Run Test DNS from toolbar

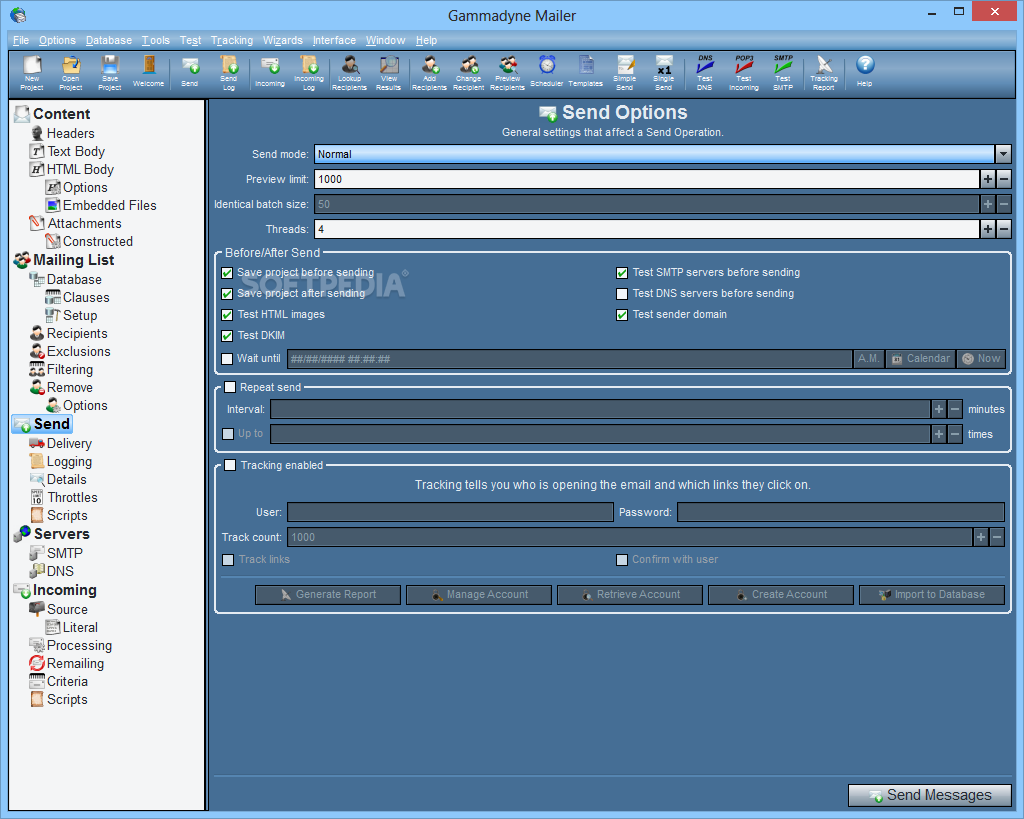tap(705, 73)
